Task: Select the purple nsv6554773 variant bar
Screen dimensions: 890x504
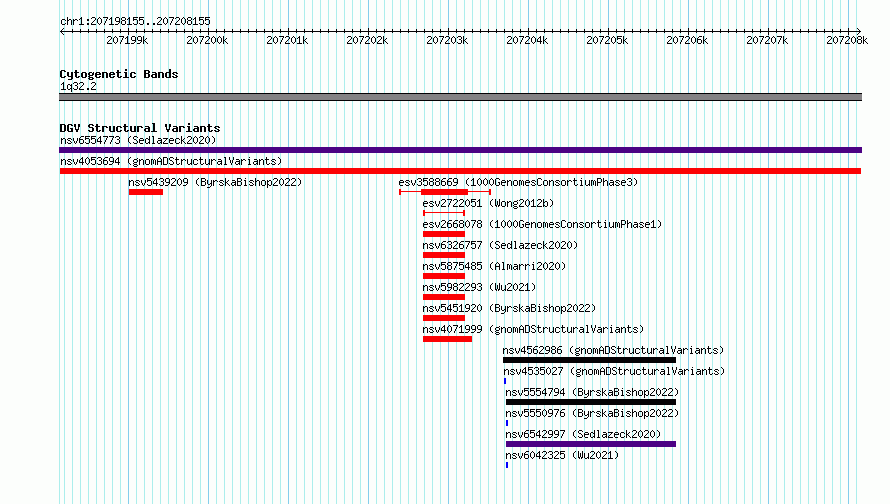Action: (x=460, y=150)
